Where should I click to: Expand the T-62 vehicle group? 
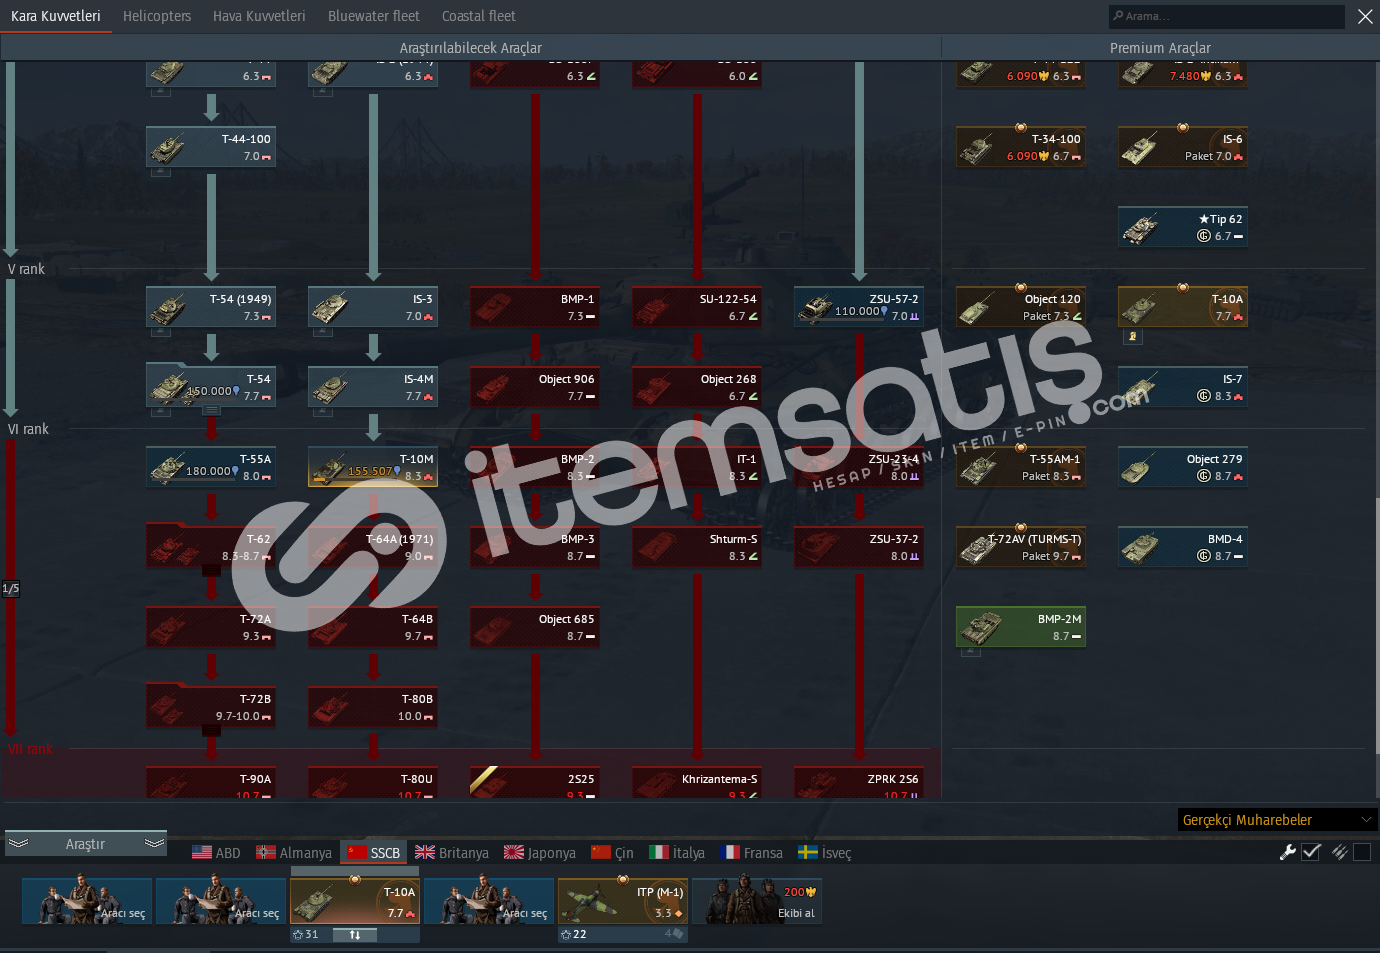(x=211, y=571)
